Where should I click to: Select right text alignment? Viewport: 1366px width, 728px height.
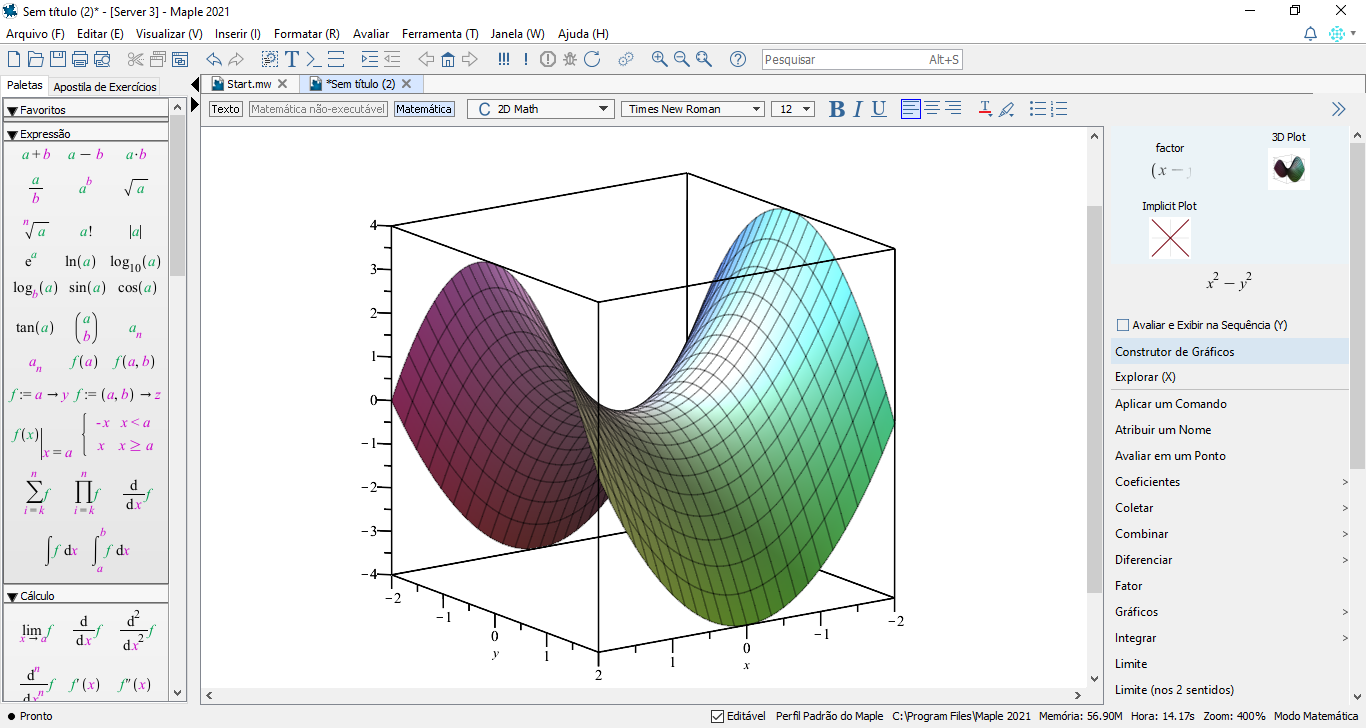point(954,109)
